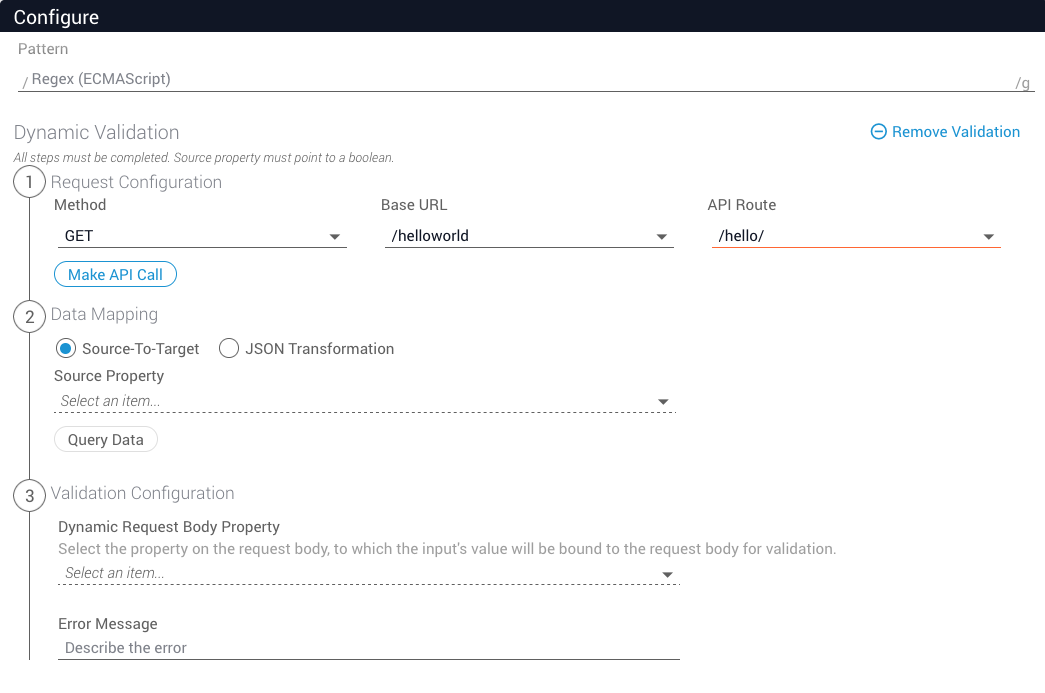Click the Remove Validation minus-circle icon
The height and width of the screenshot is (693, 1045).
(879, 132)
